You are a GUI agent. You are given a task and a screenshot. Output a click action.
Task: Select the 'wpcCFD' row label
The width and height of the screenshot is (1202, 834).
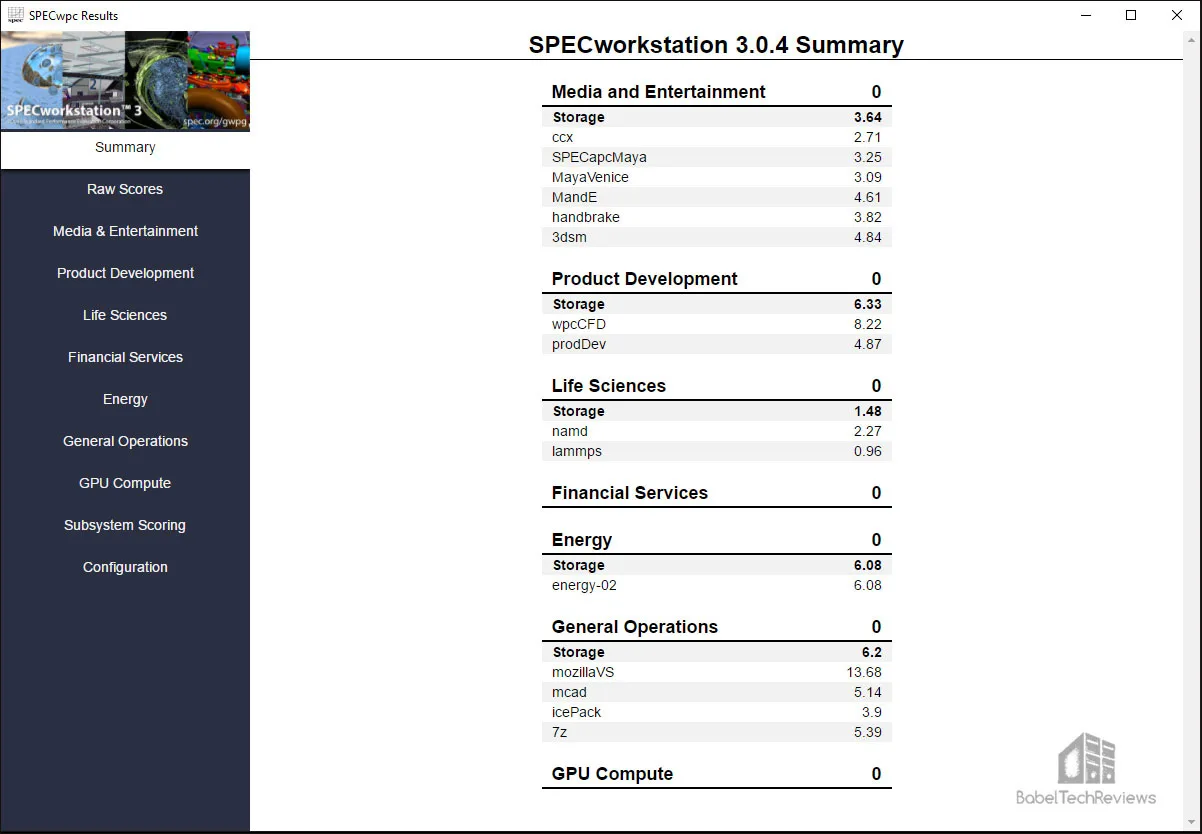tap(578, 324)
